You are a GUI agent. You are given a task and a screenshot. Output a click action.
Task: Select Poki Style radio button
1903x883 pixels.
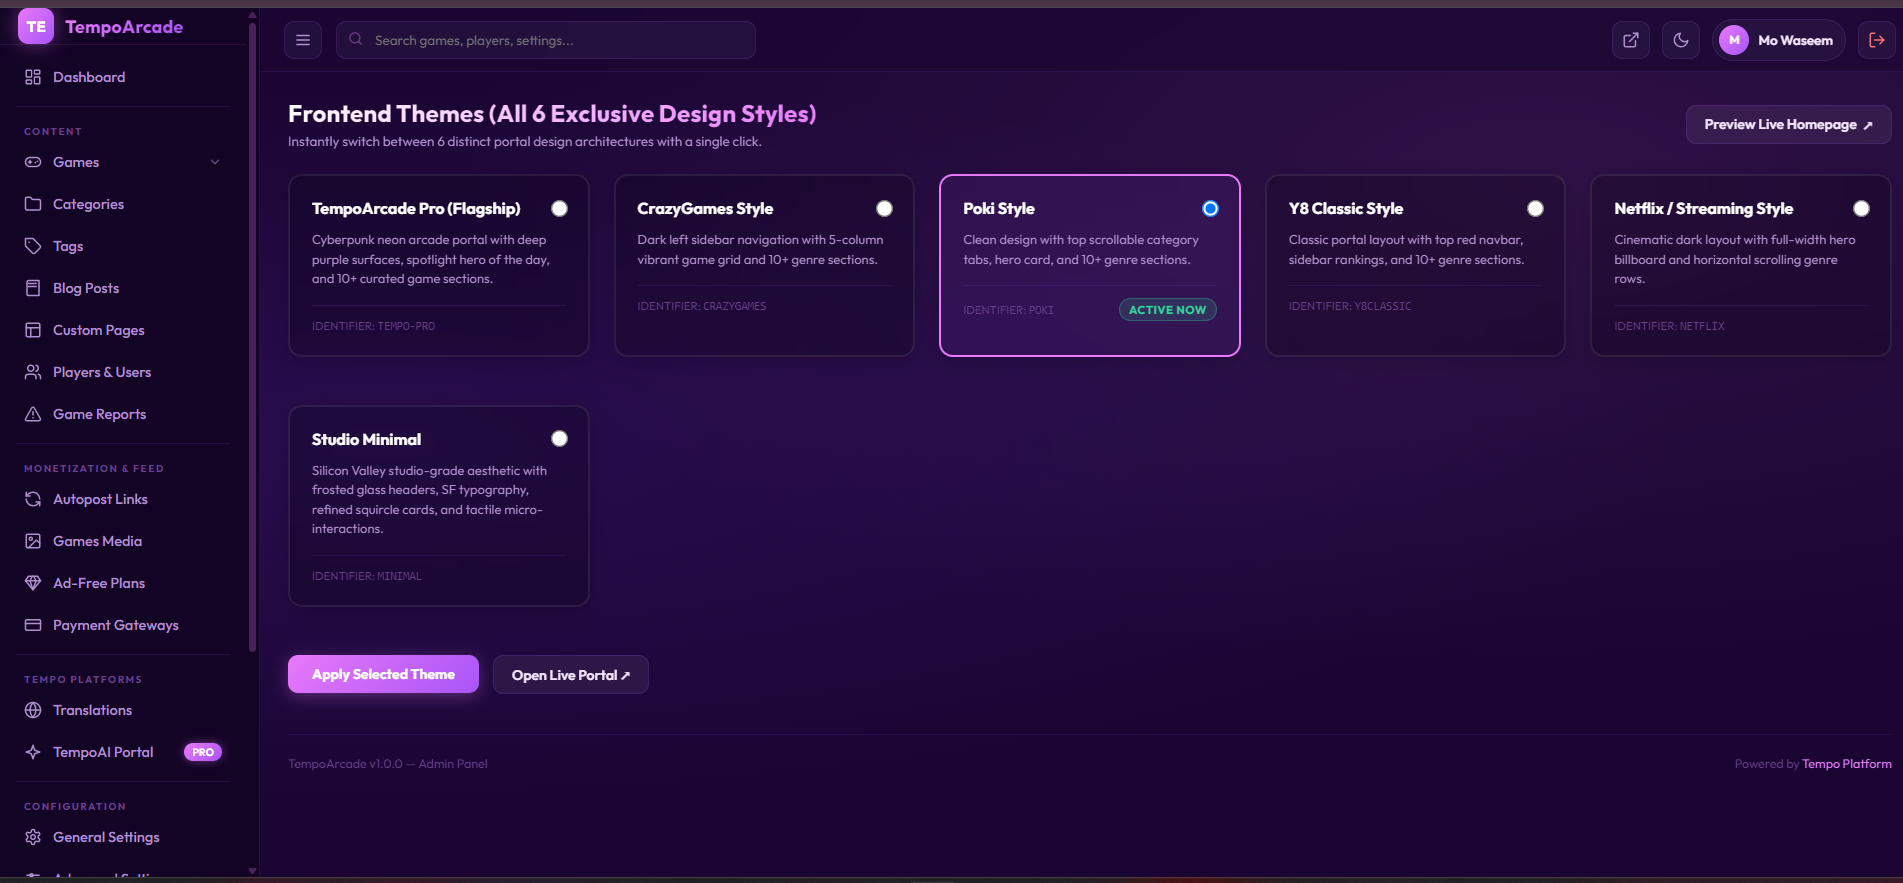tap(1211, 208)
